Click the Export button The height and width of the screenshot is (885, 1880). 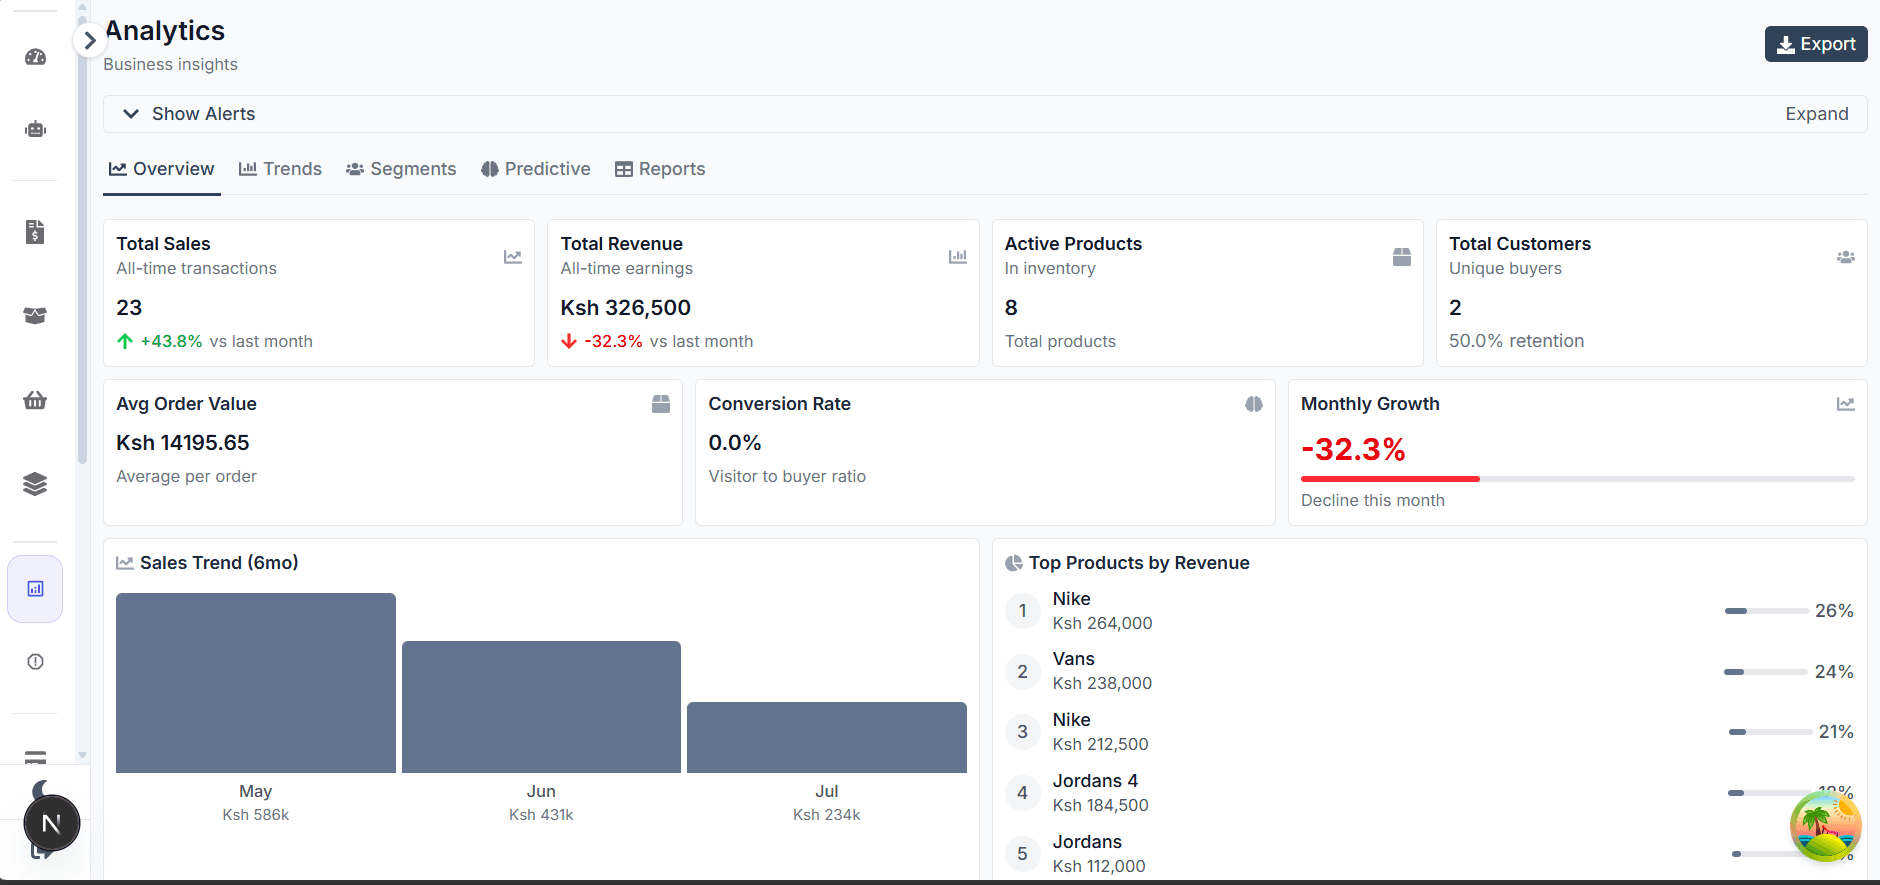[1816, 44]
